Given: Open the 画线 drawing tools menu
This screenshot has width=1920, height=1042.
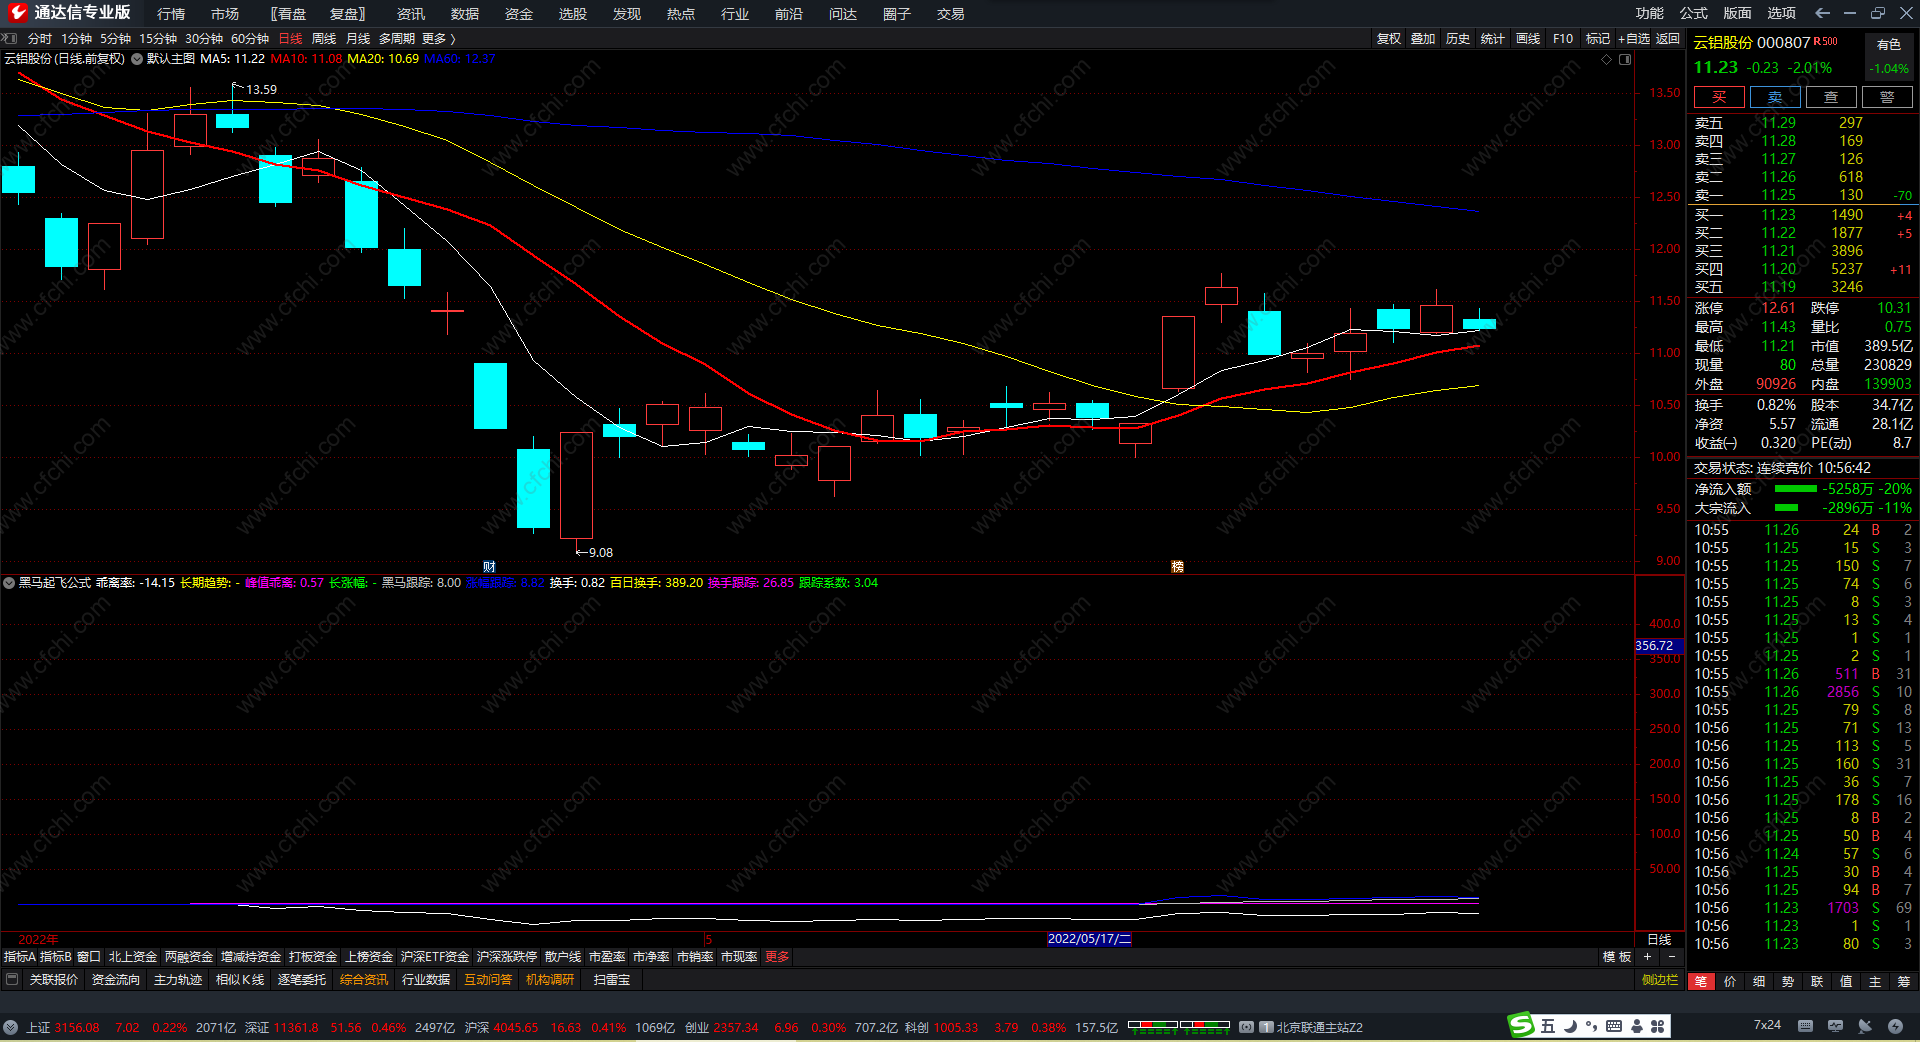Looking at the screenshot, I should [x=1528, y=39].
